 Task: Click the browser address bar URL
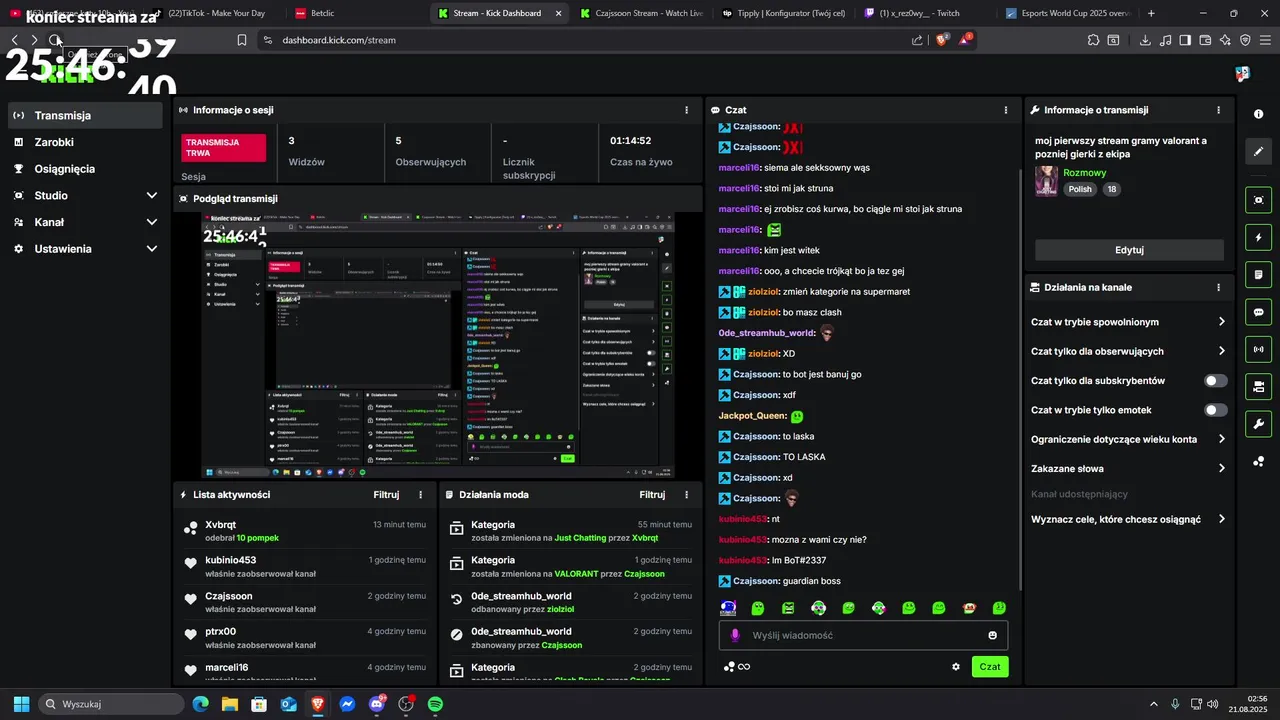click(x=339, y=40)
